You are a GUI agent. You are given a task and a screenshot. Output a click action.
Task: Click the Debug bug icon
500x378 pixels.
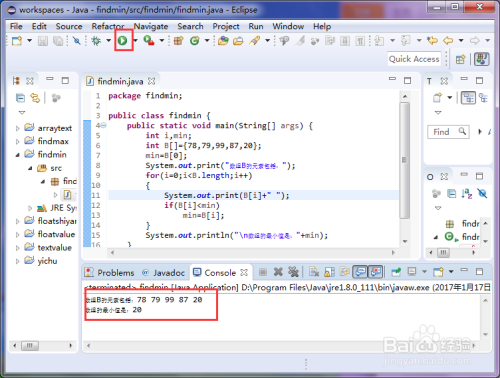pos(96,41)
